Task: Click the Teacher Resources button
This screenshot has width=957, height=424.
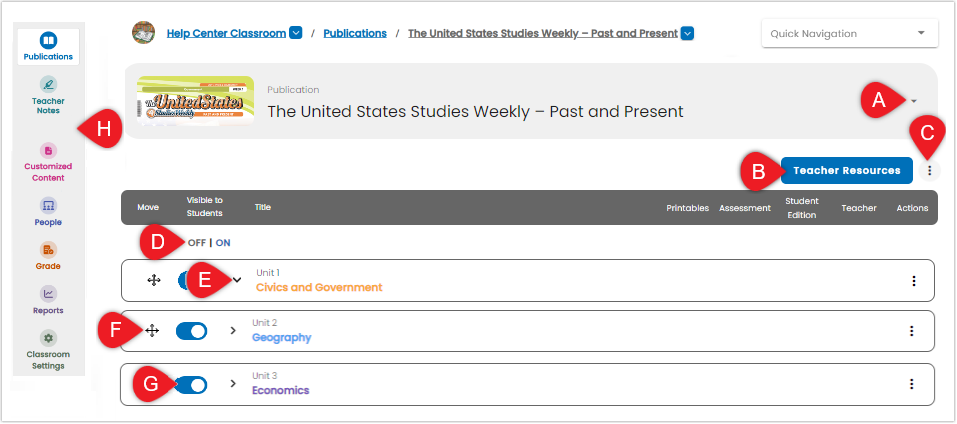Action: click(x=847, y=170)
